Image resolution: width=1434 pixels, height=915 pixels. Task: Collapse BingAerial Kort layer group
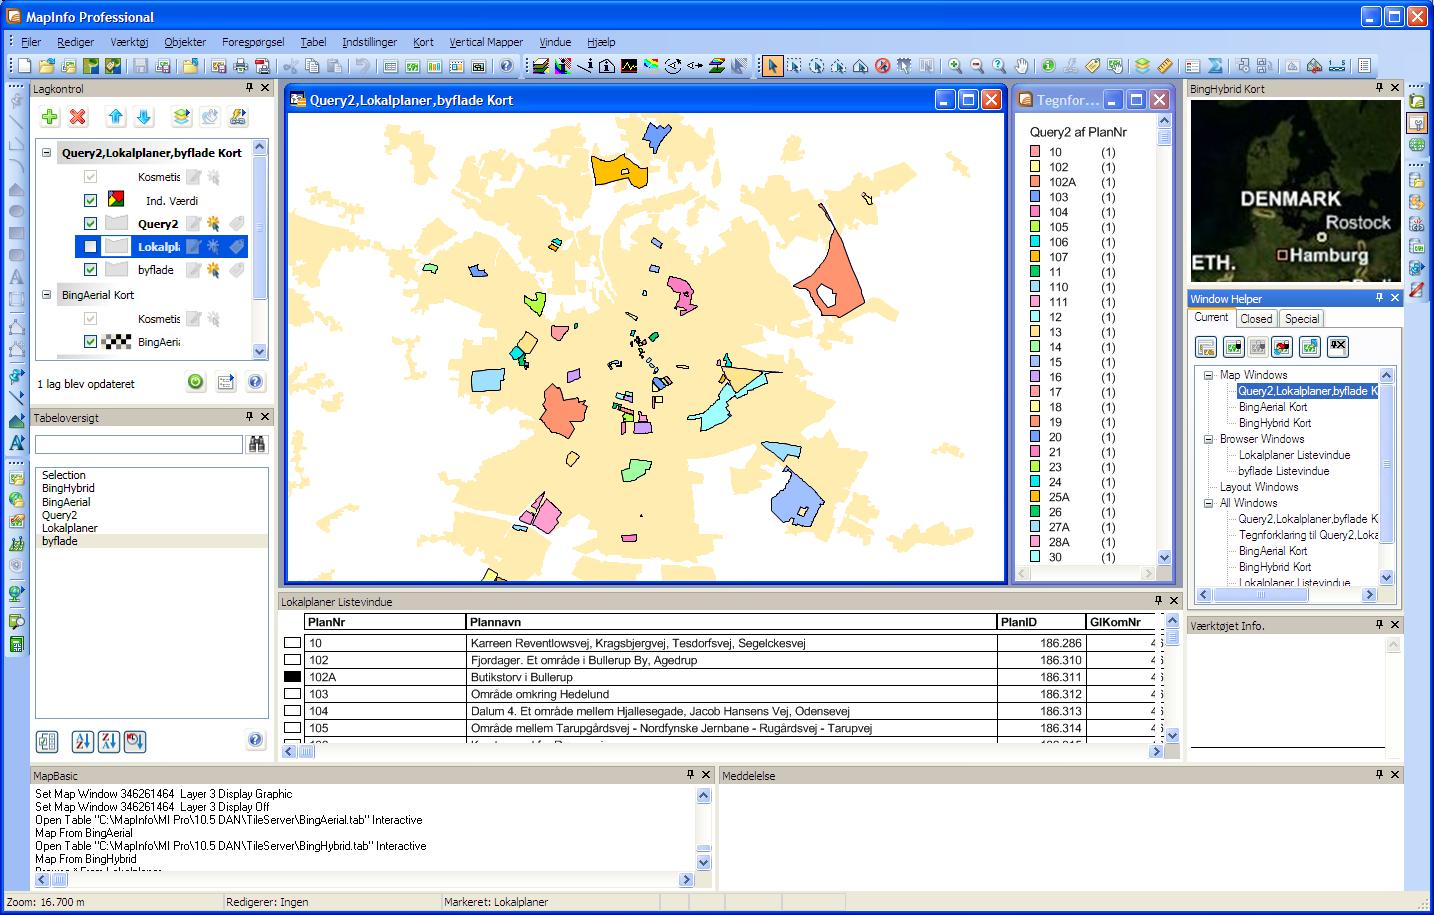46,295
